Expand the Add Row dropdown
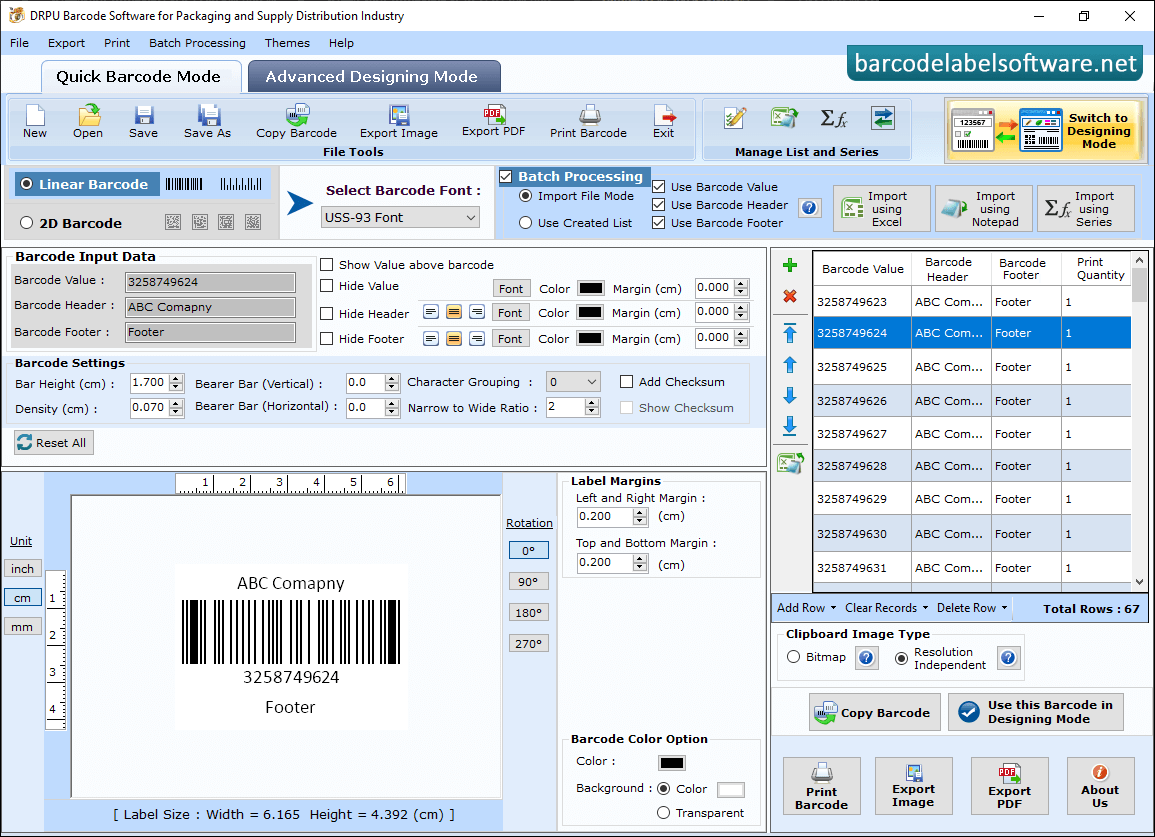Viewport: 1155px width, 837px height. (807, 608)
